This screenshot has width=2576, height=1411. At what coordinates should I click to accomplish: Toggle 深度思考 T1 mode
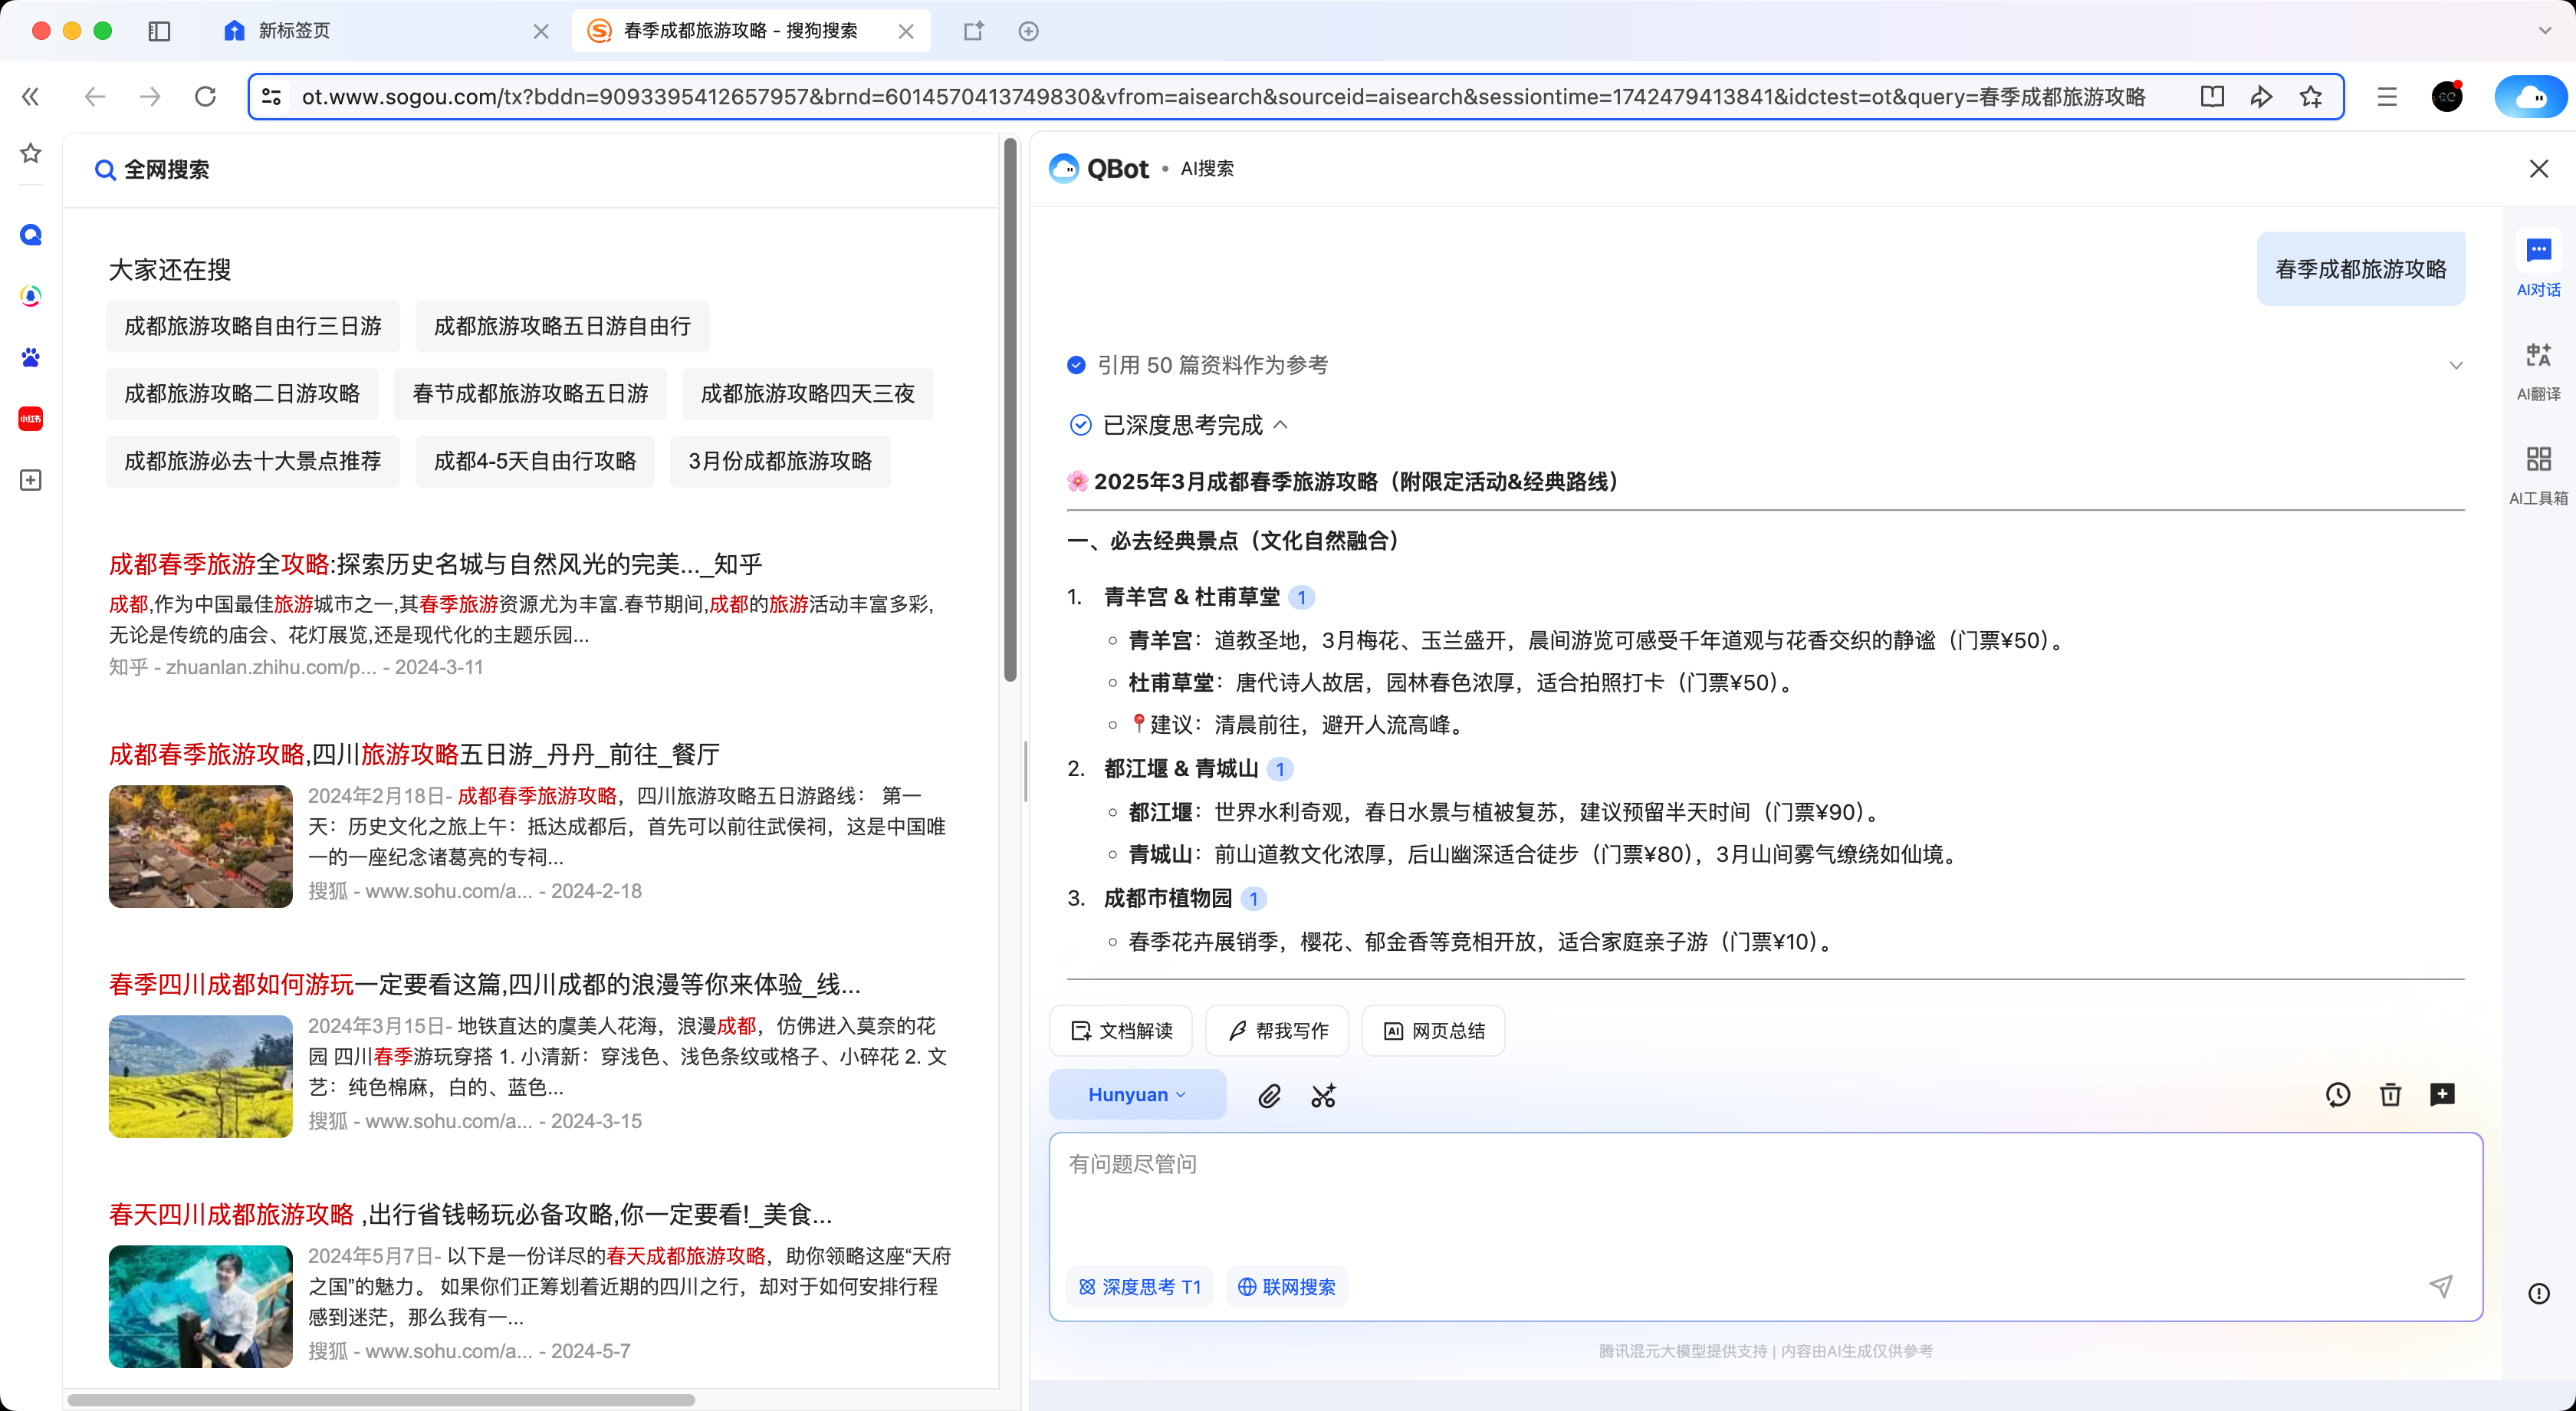pos(1139,1287)
